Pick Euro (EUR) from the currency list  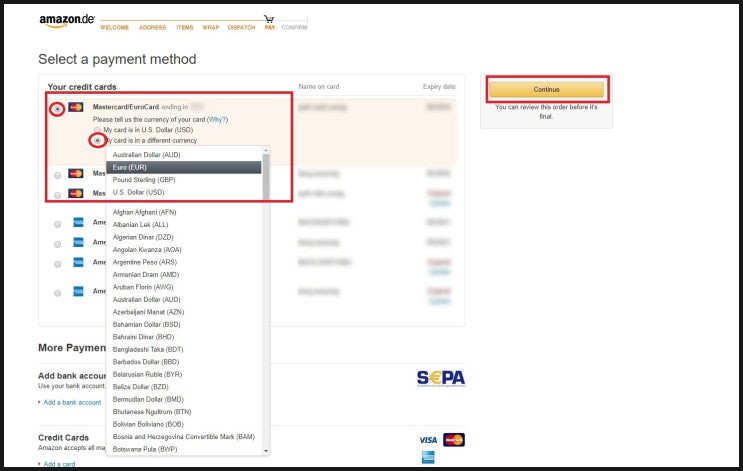point(183,167)
